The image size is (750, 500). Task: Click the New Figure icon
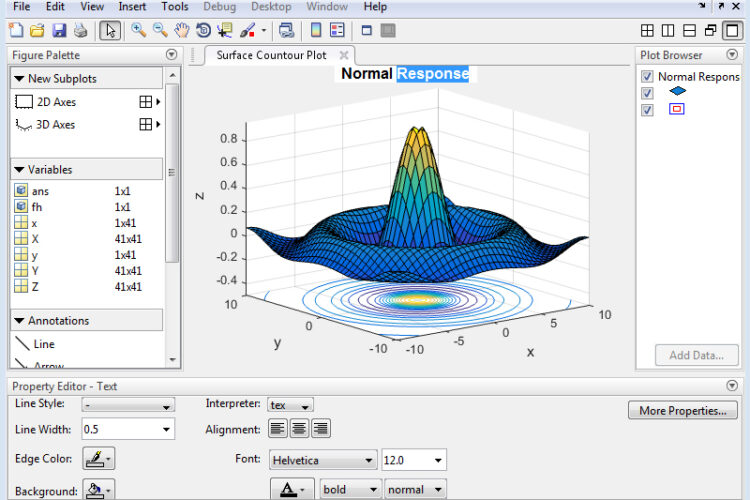click(16, 31)
